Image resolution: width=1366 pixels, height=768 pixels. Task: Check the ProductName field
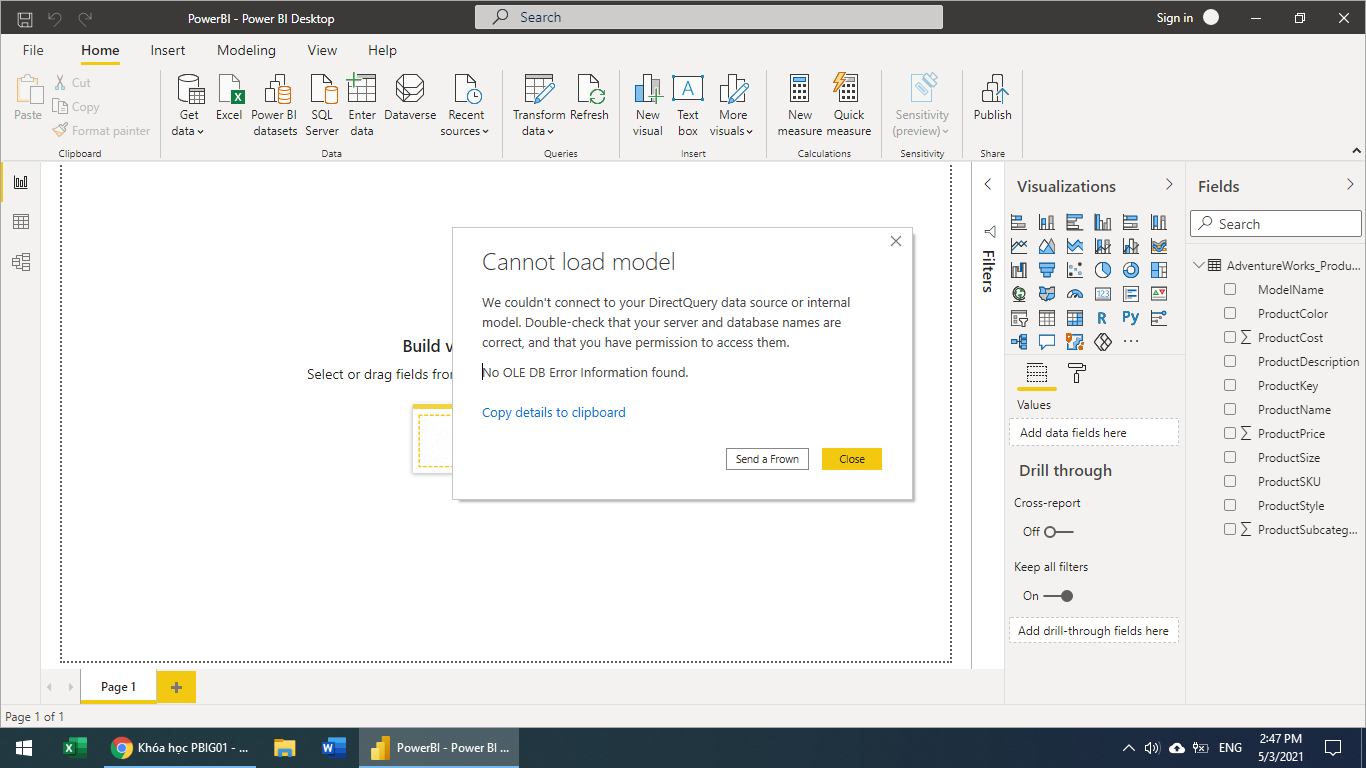coord(1230,409)
